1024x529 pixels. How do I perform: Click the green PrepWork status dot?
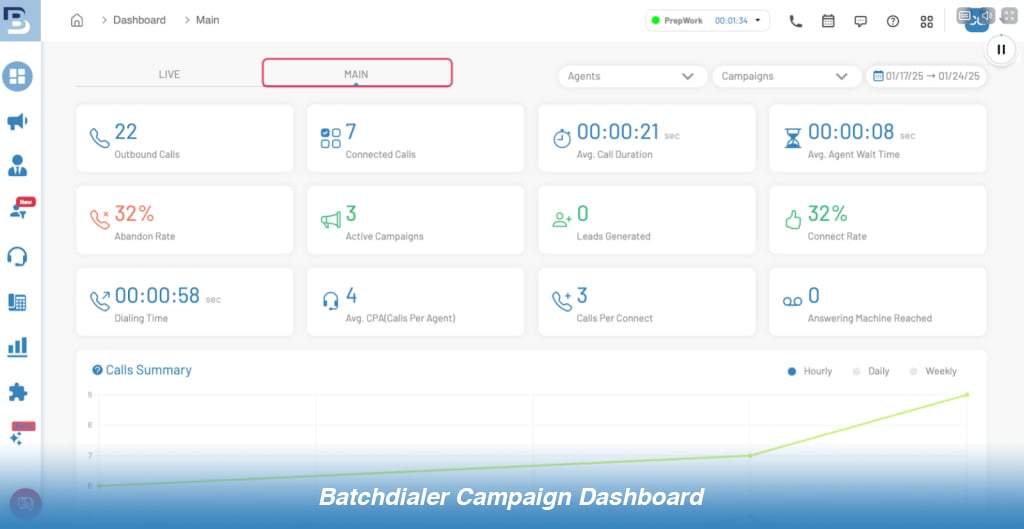click(x=656, y=21)
